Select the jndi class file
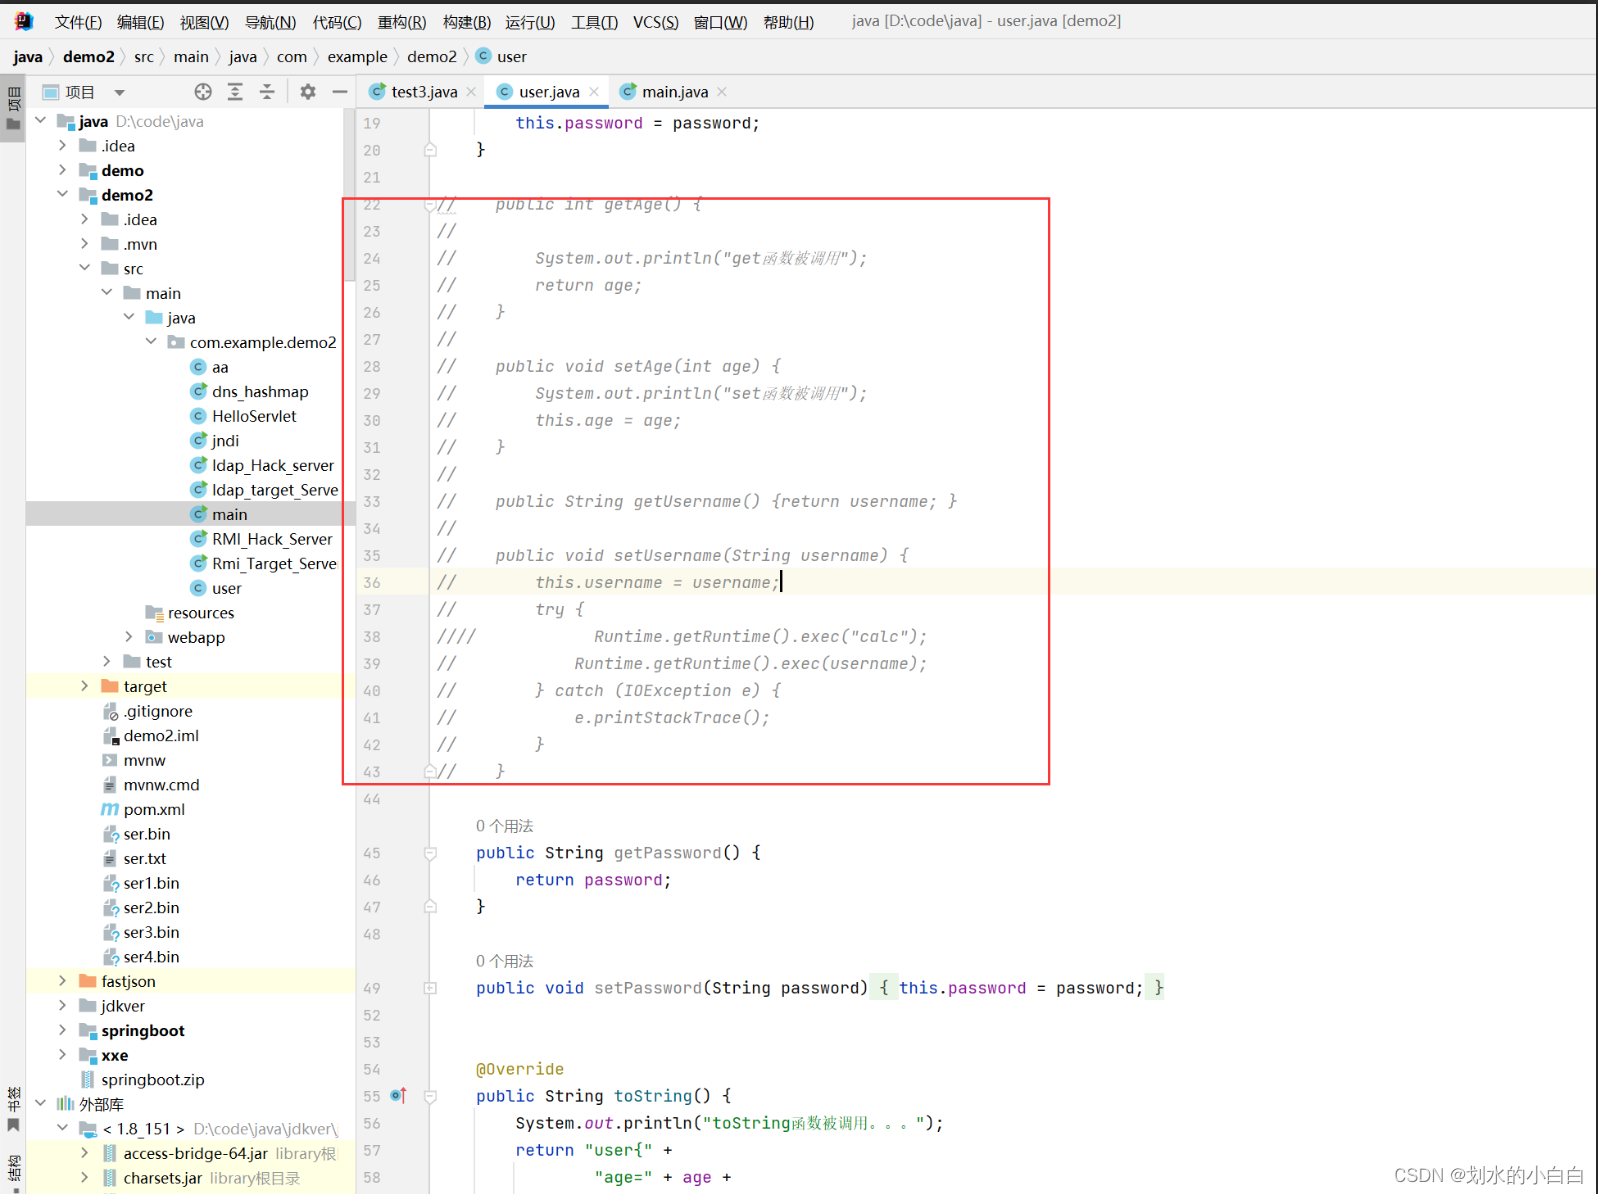This screenshot has height=1194, width=1598. (x=214, y=441)
